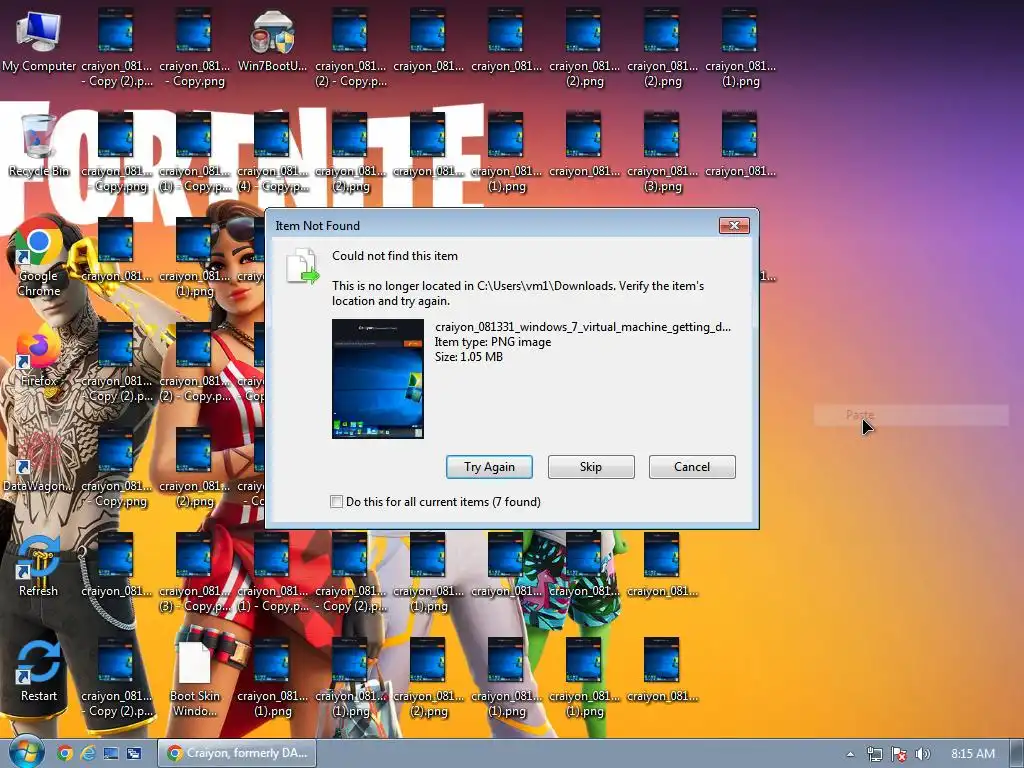This screenshot has height=768, width=1024.
Task: Click the 'Size: 1.05 MB' text
Action: click(x=469, y=357)
